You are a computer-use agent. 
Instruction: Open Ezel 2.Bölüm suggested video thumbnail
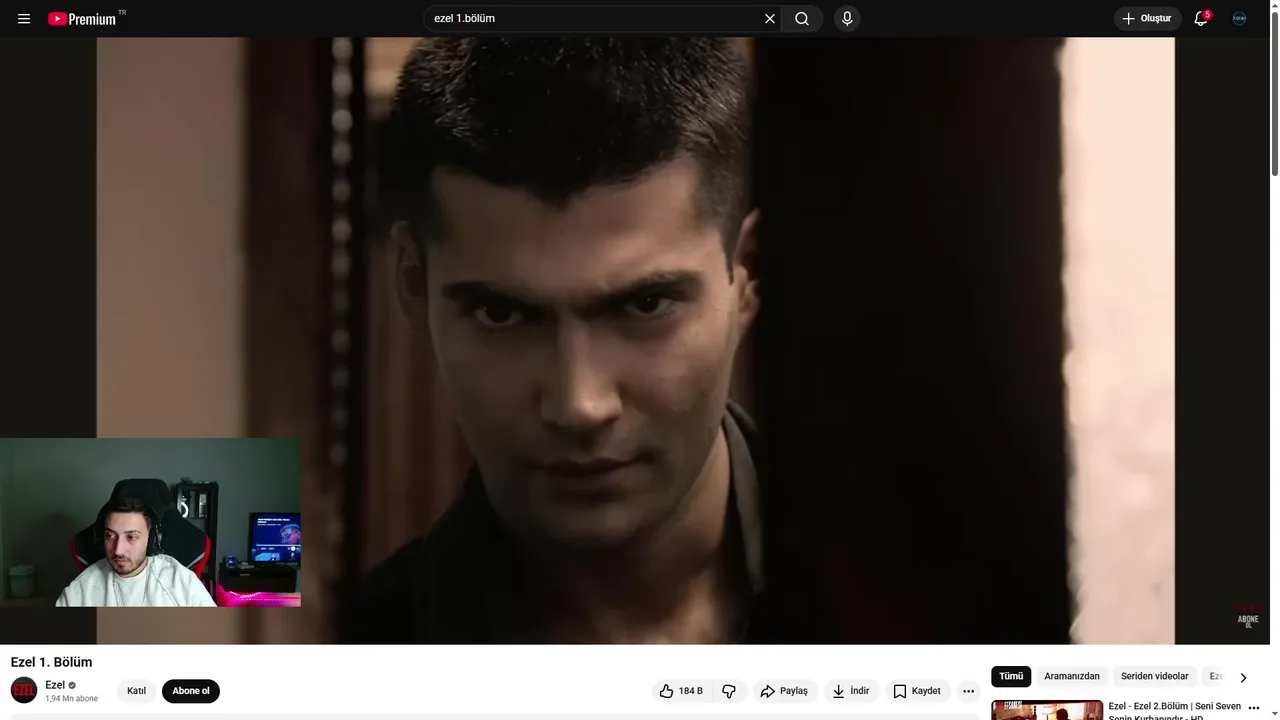click(x=1047, y=710)
